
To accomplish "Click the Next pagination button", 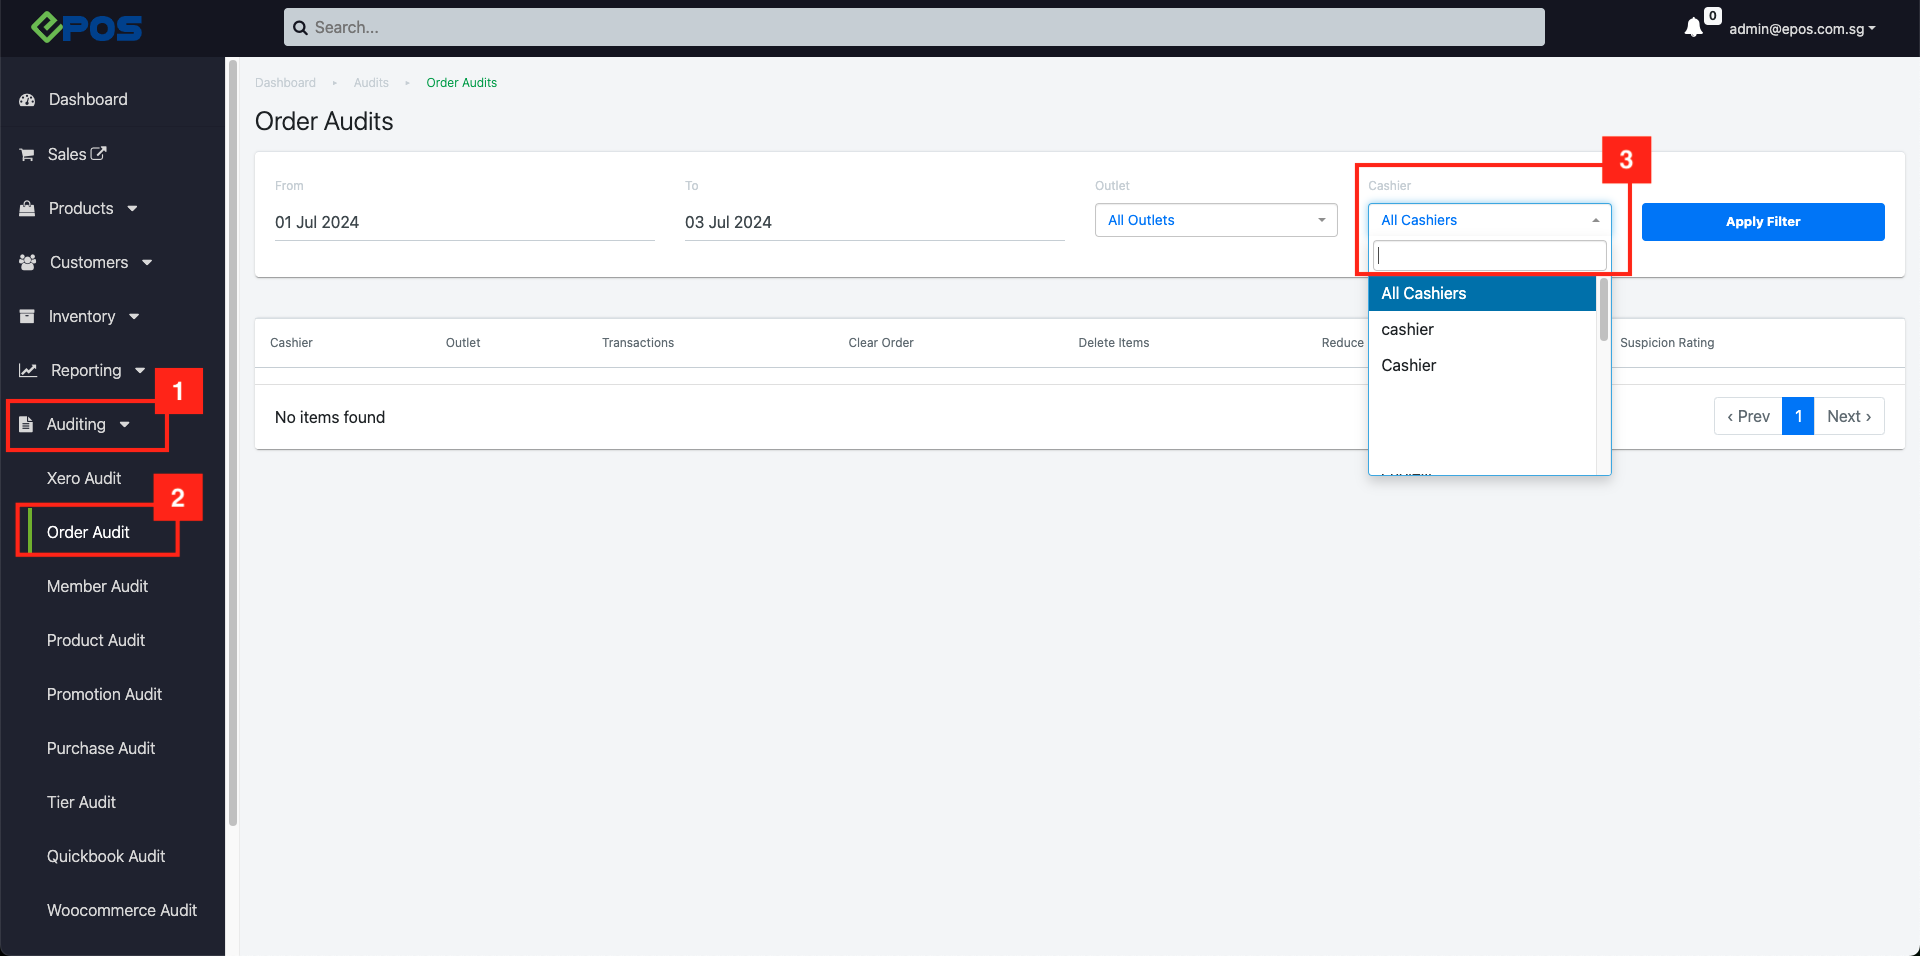I will 1848,416.
